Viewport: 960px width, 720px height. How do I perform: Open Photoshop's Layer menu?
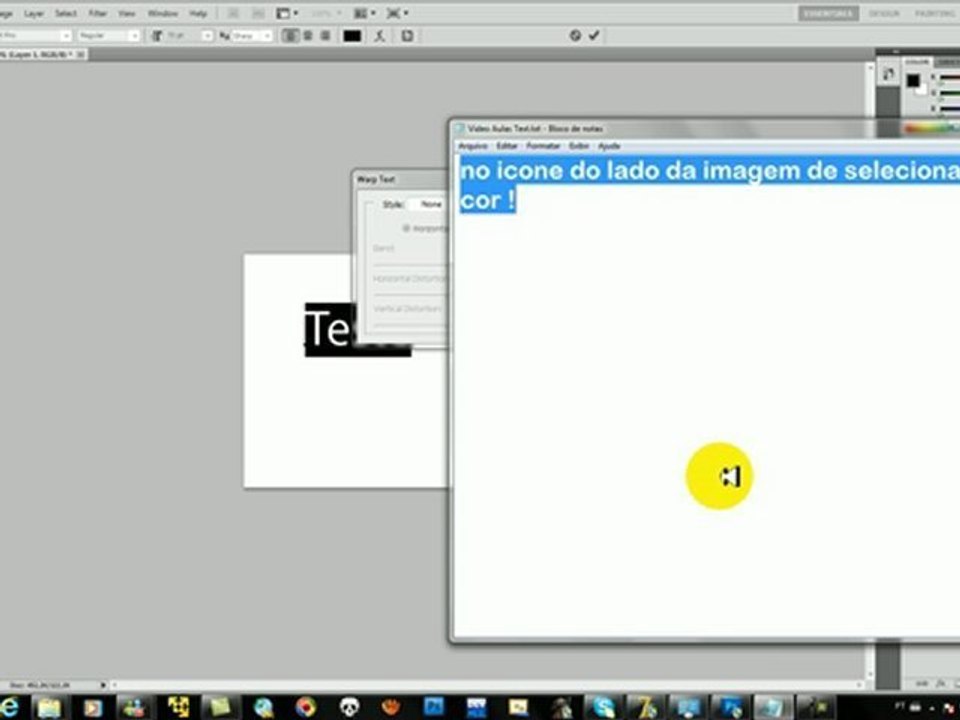click(34, 13)
